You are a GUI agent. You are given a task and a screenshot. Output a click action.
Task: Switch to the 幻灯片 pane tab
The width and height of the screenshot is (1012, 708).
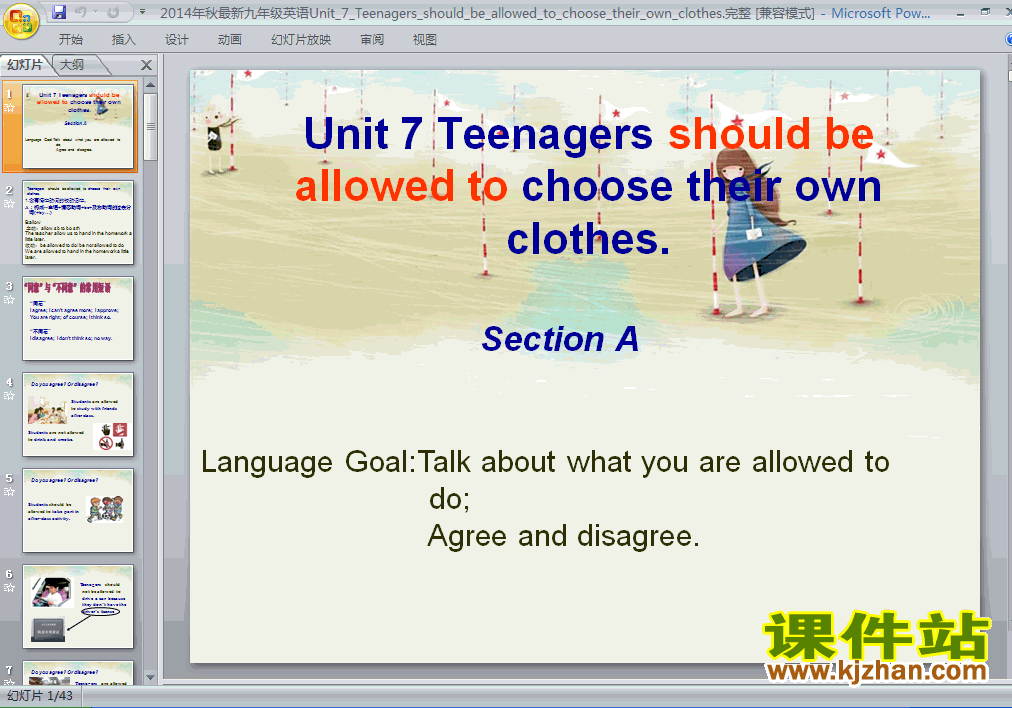click(x=25, y=65)
